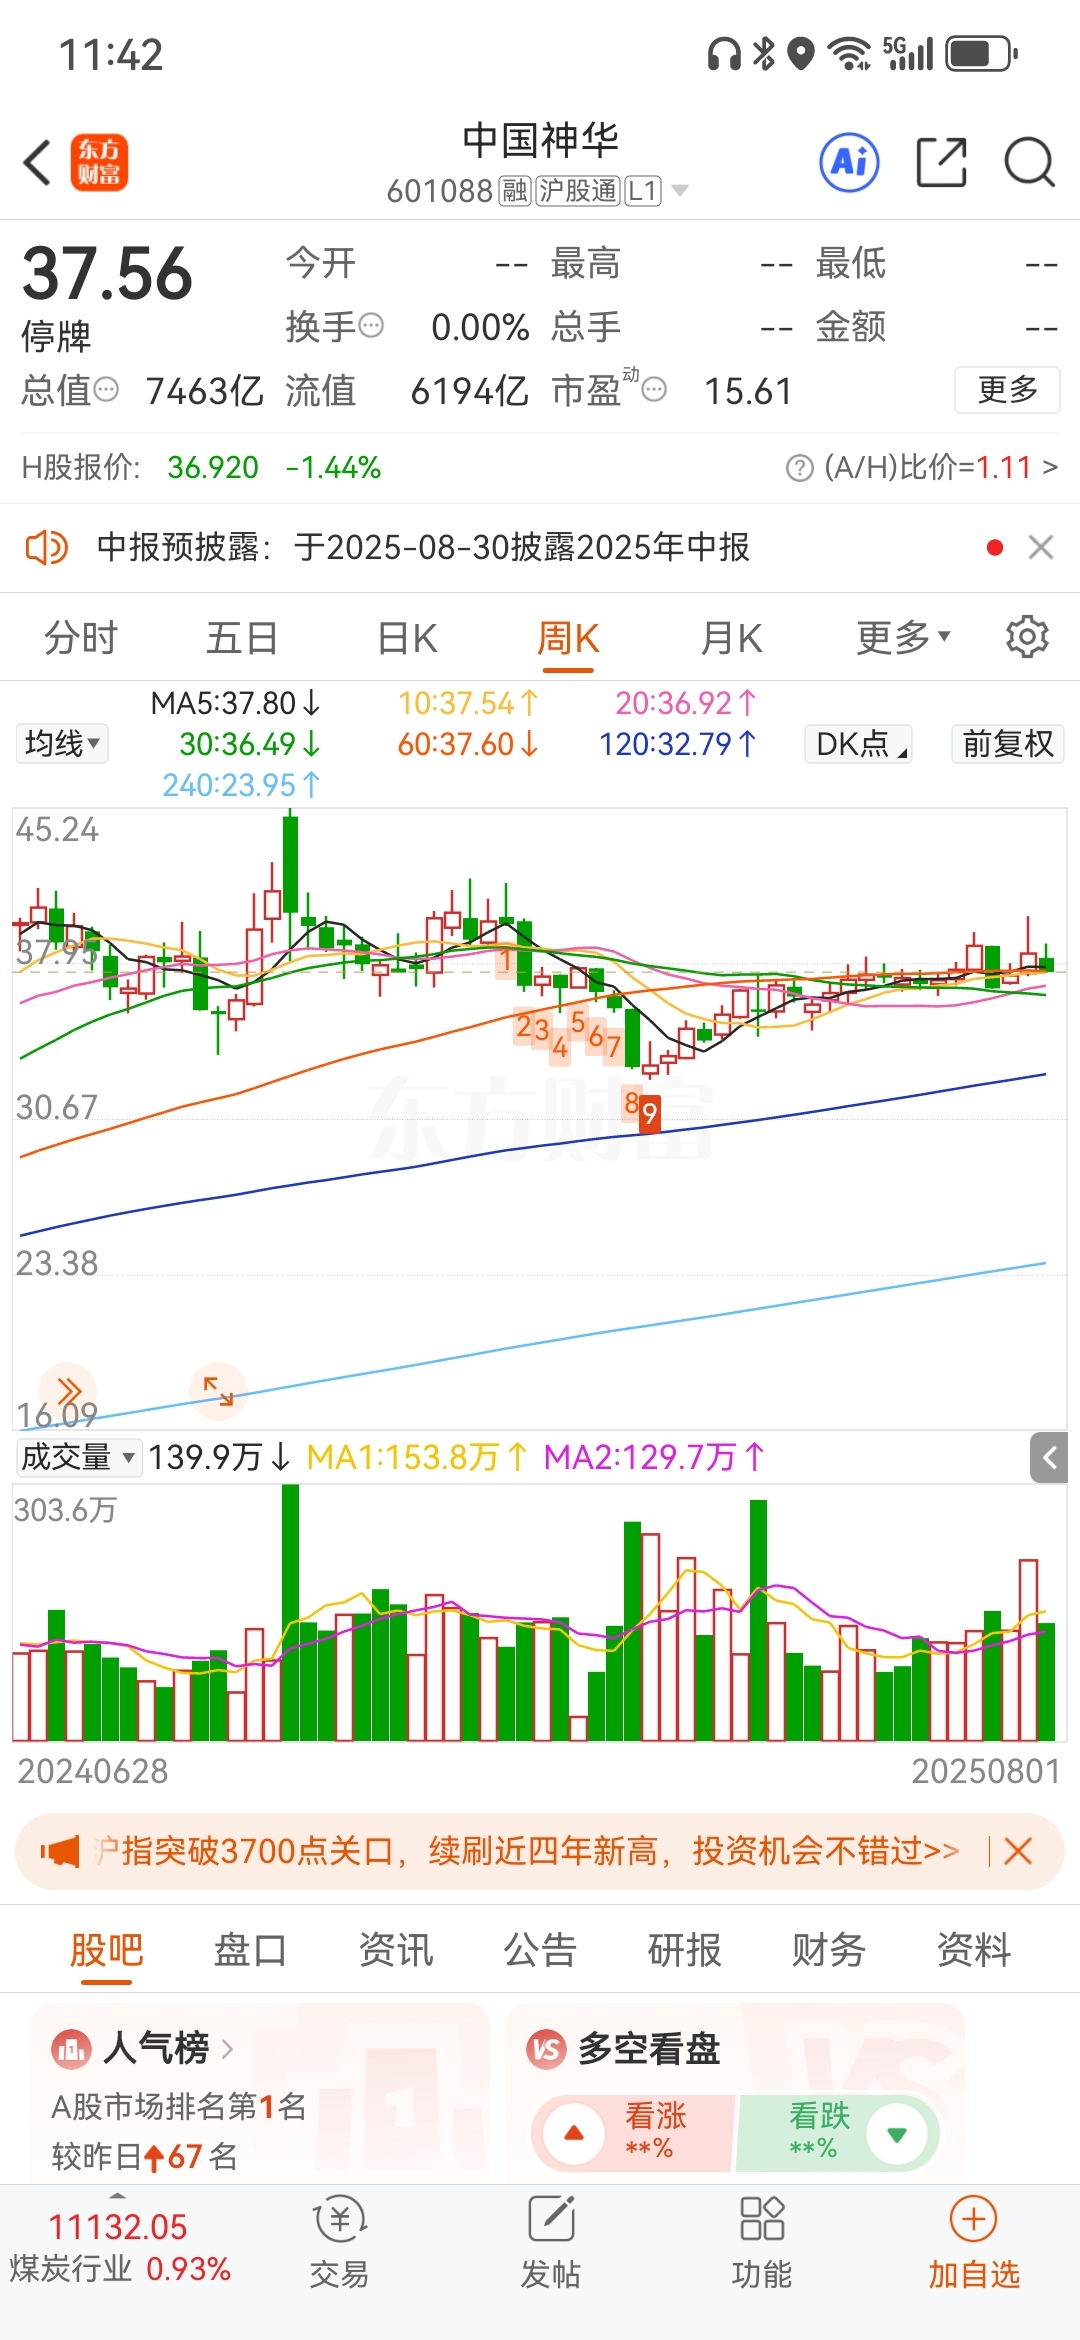Open the DK点 selector
1080x2340 pixels.
pyautogui.click(x=859, y=744)
